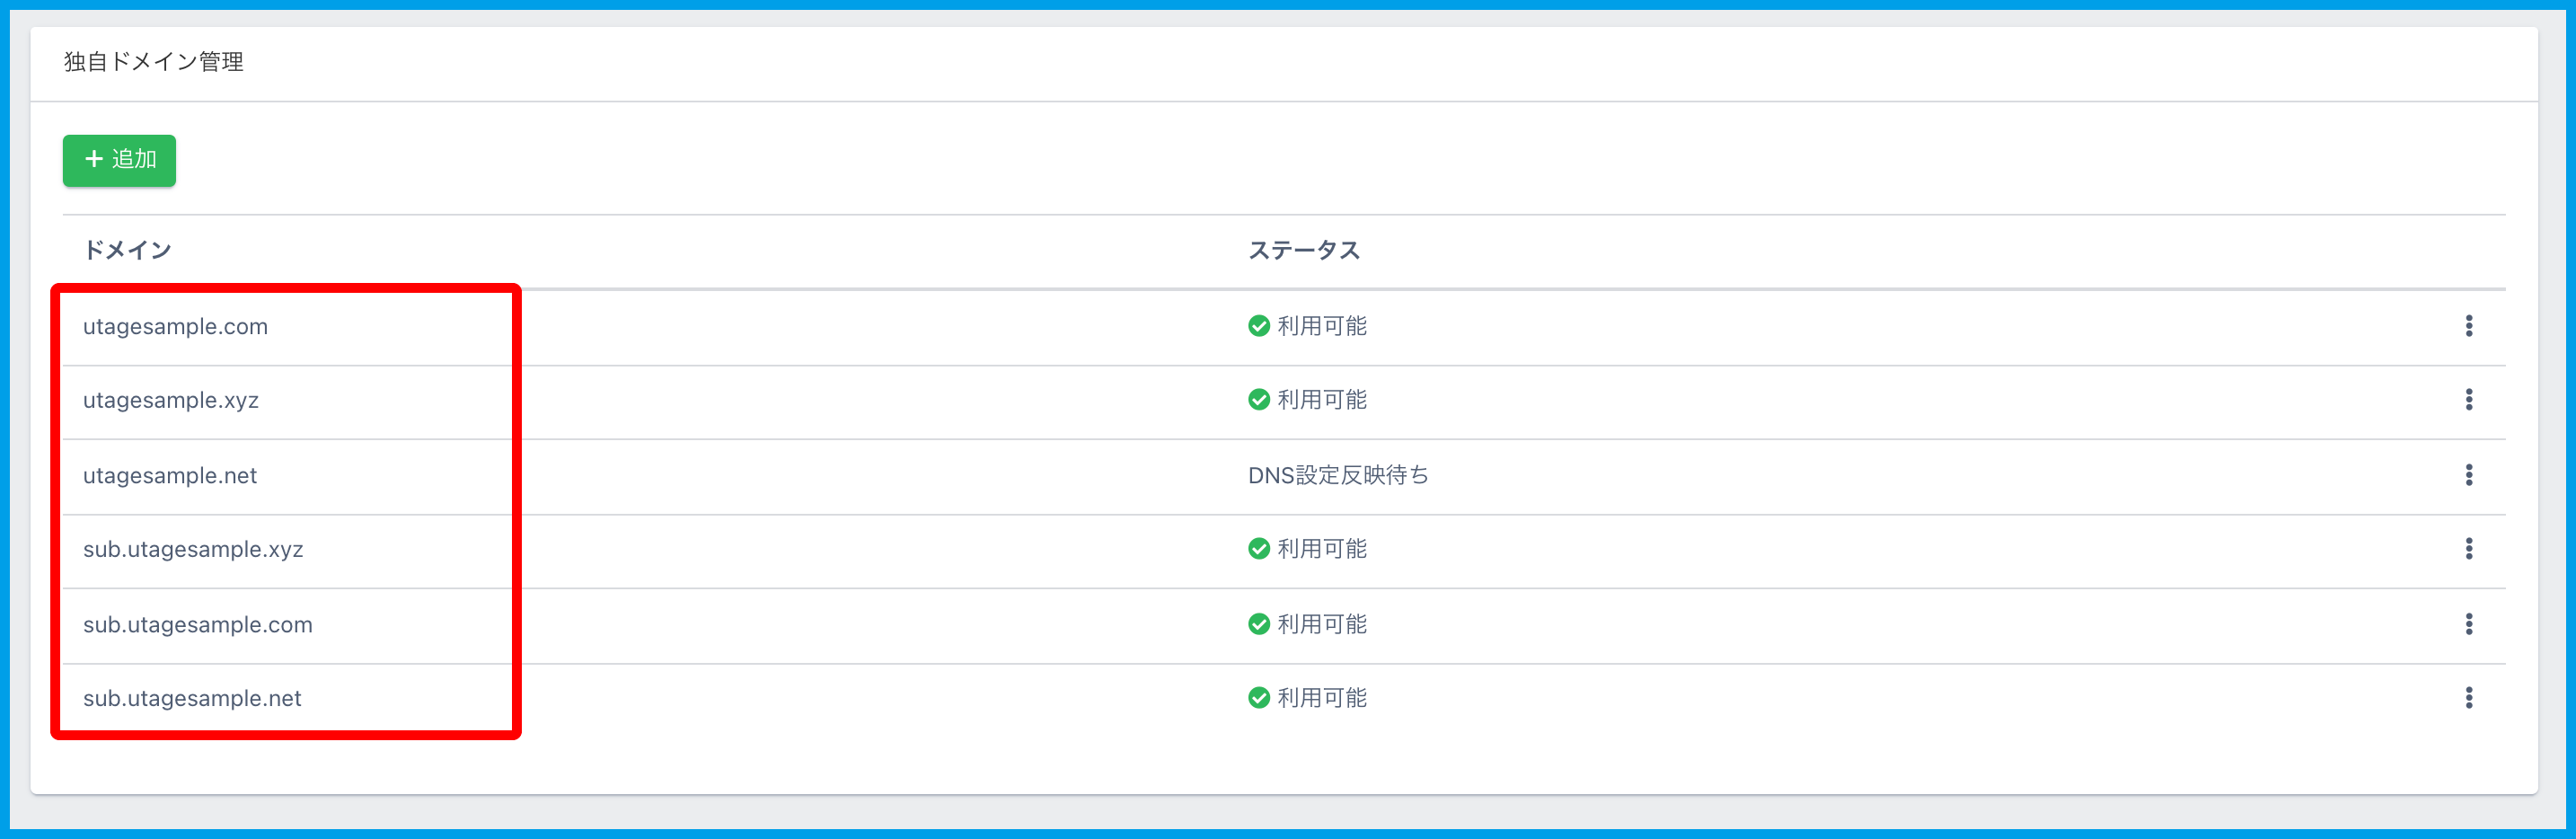Click the ドメイン column header
Screen dimensions: 2576x839
(x=127, y=250)
